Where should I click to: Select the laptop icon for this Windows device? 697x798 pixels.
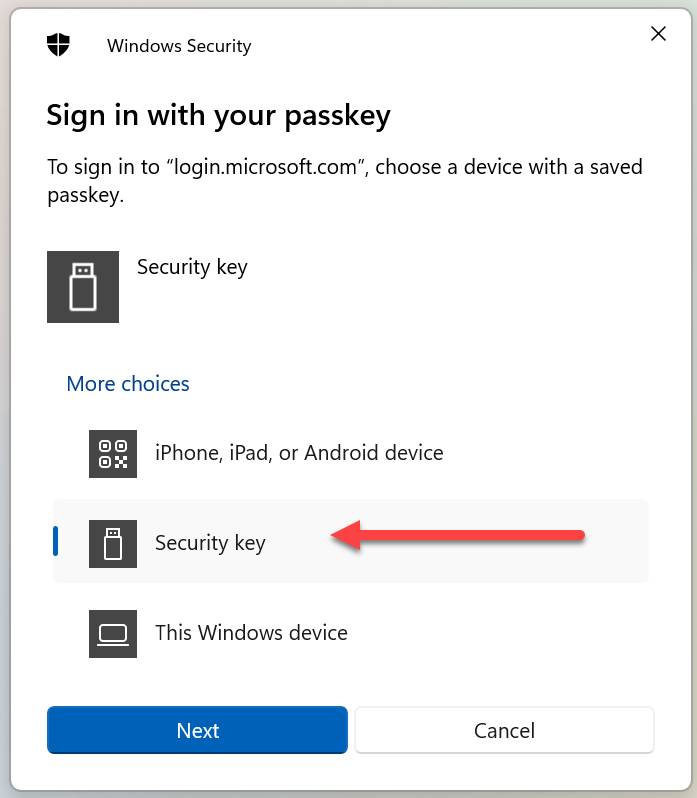113,634
